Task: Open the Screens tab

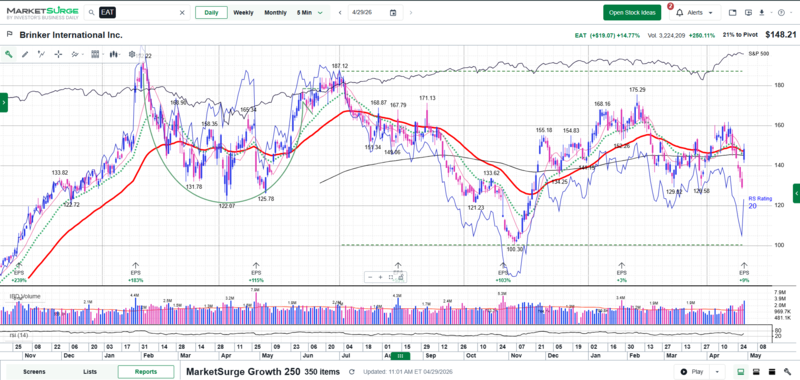Action: [34, 372]
